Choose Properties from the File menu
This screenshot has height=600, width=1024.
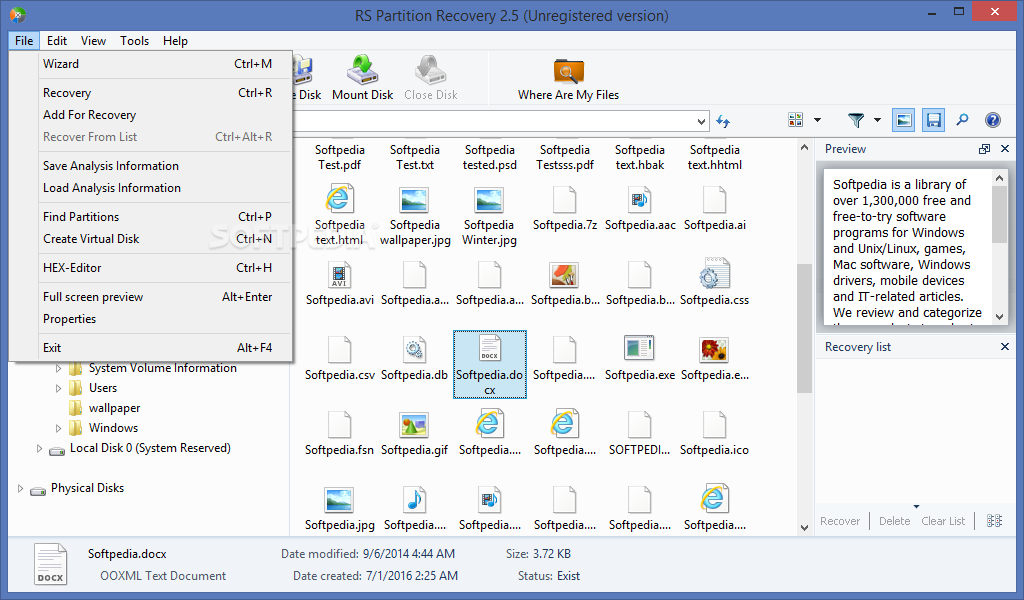[151, 319]
